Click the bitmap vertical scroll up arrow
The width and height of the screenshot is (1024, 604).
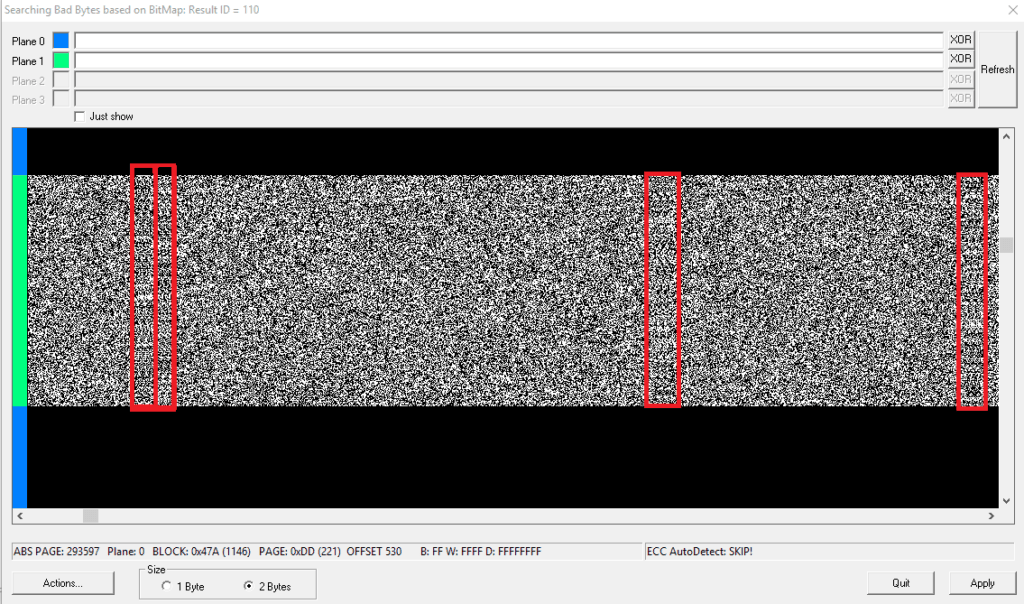pos(1006,136)
